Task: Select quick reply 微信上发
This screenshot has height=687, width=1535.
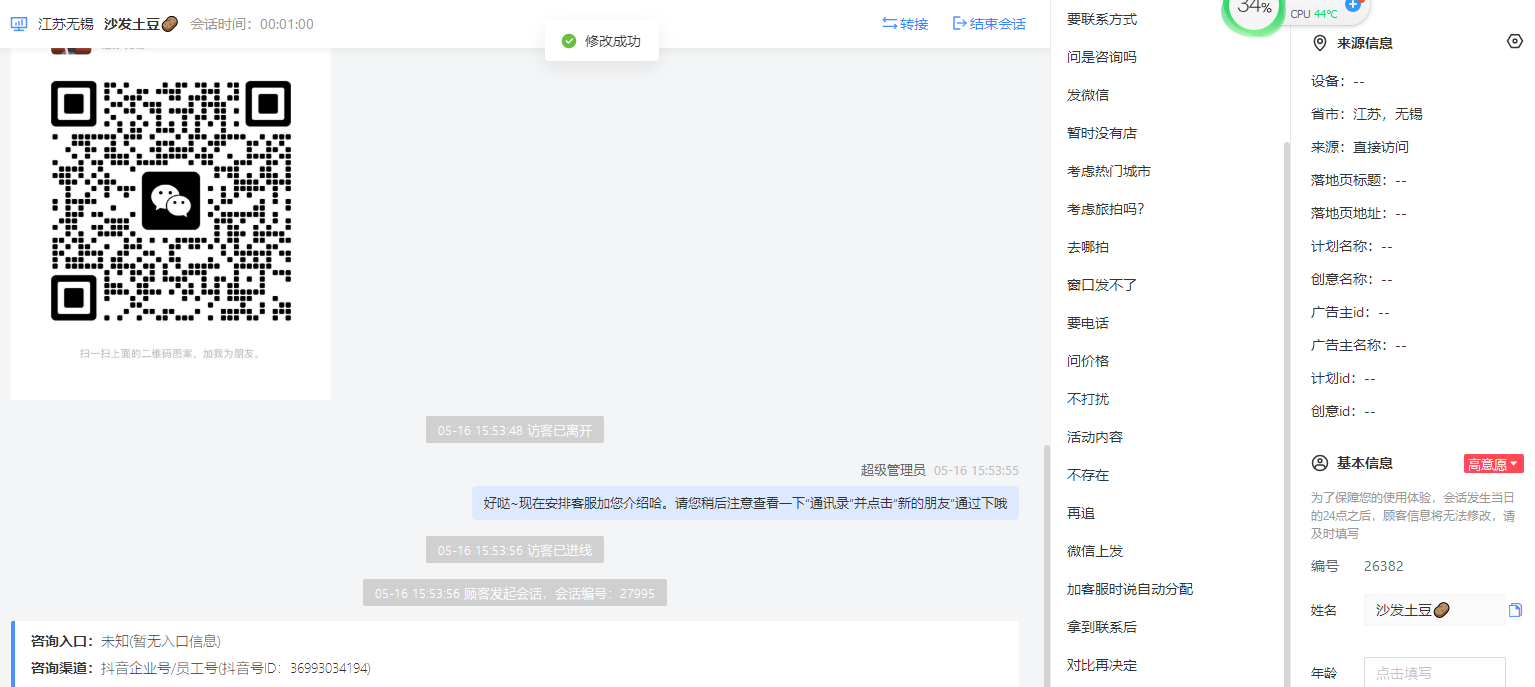Action: (1095, 551)
